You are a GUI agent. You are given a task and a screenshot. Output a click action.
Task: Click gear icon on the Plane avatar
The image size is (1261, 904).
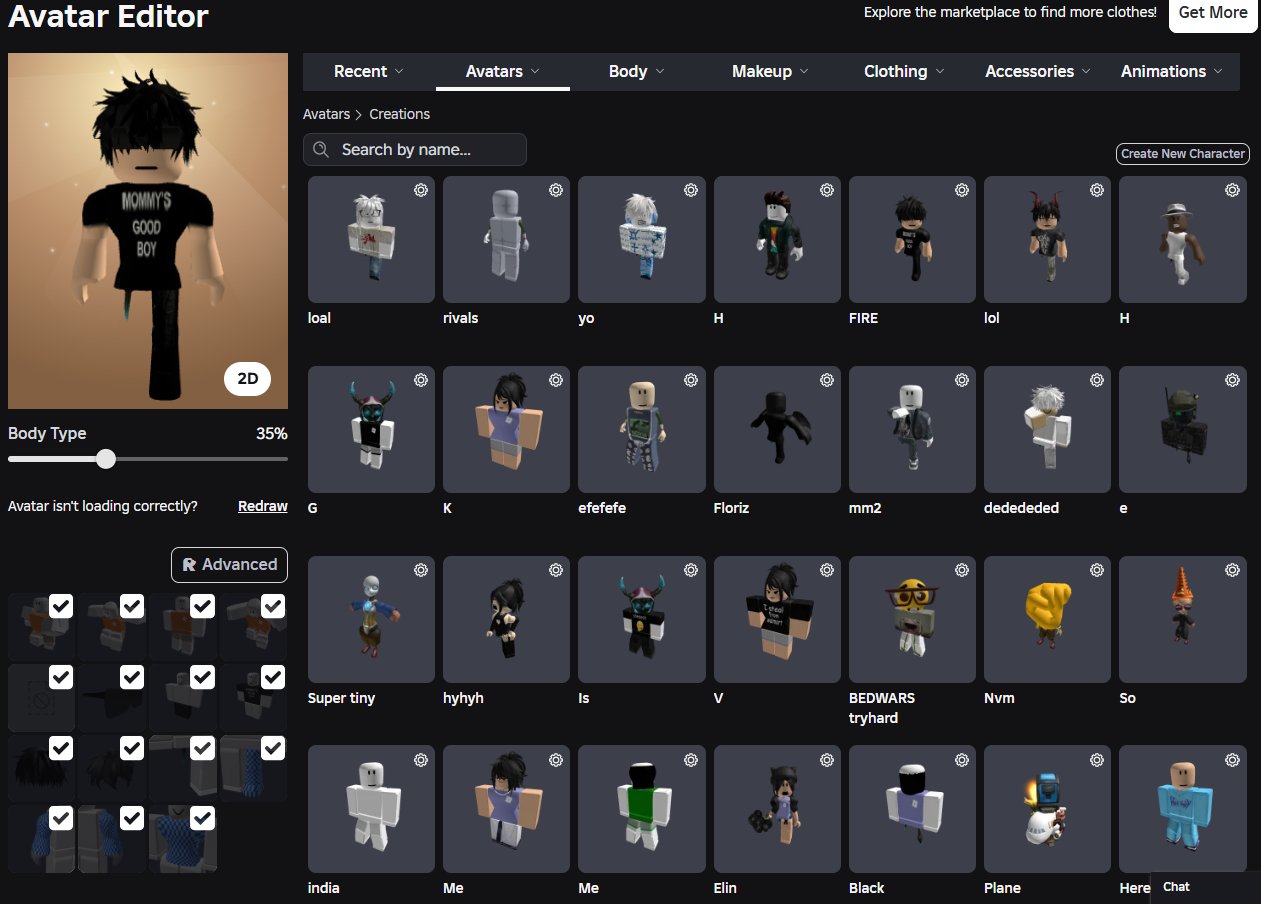(x=1097, y=760)
